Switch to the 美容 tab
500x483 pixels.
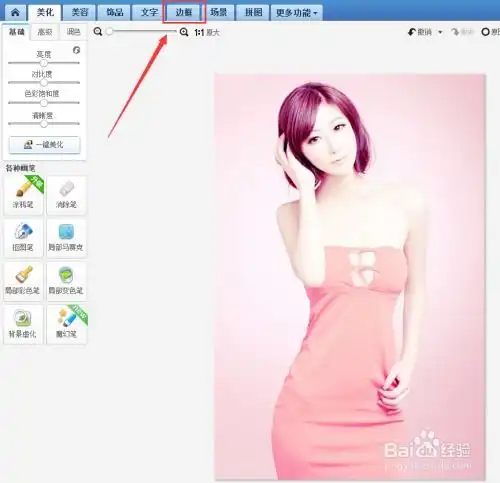tap(80, 13)
